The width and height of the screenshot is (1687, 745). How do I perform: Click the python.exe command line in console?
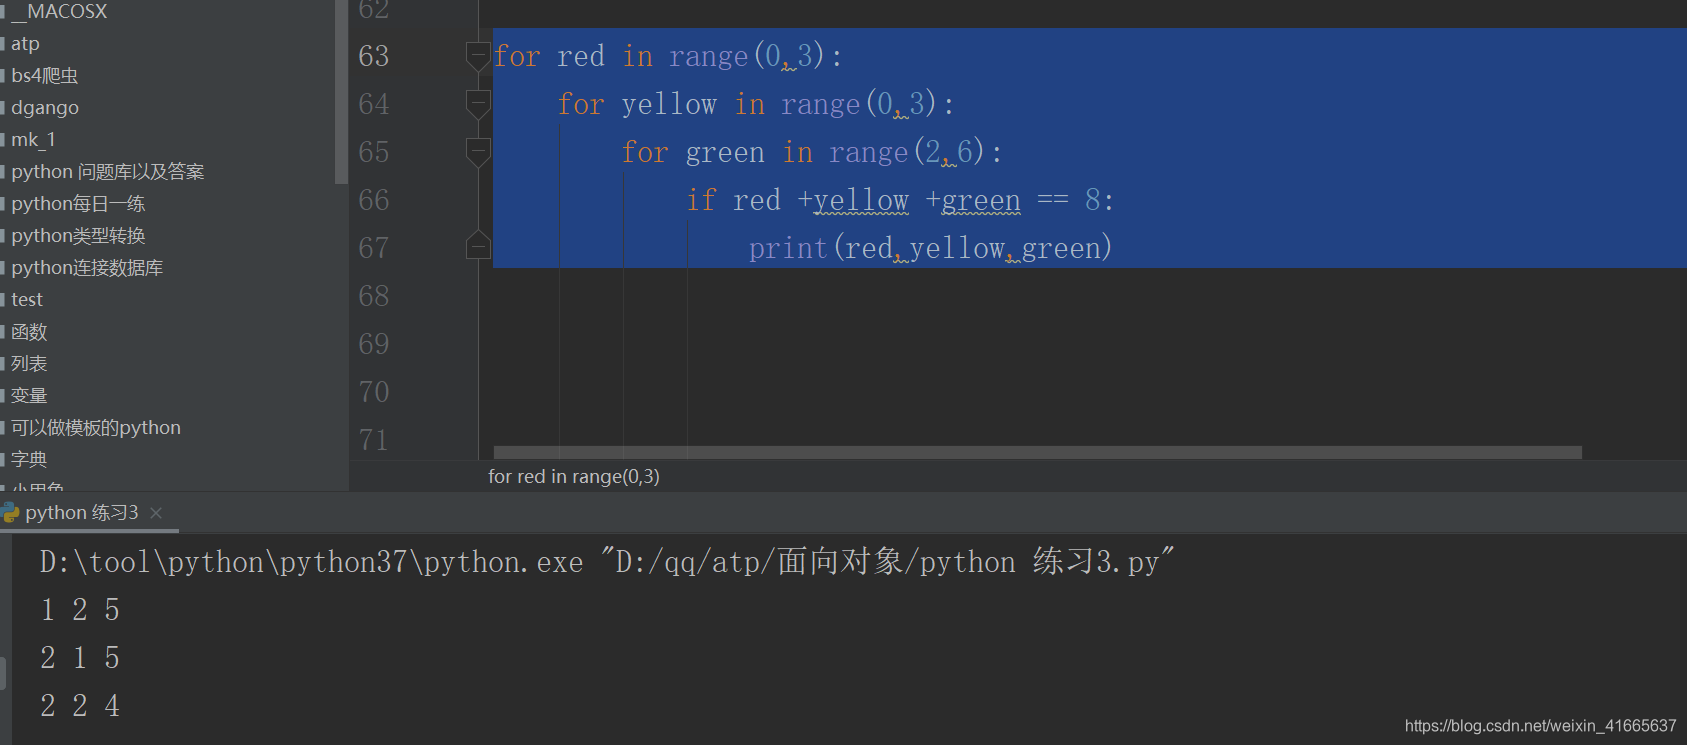607,562
